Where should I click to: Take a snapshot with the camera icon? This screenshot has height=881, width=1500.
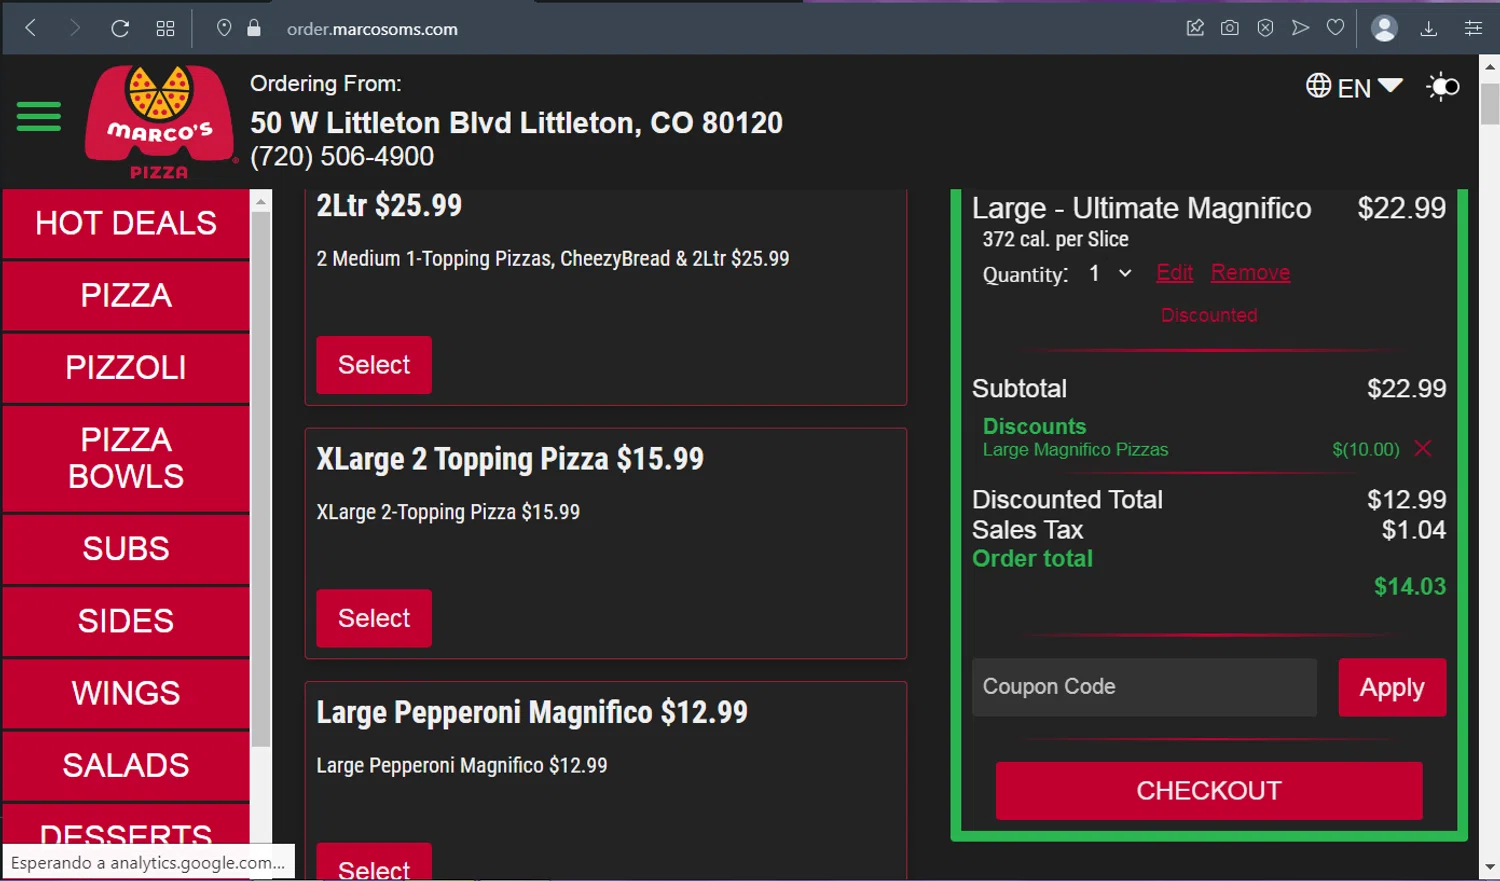[x=1230, y=28]
